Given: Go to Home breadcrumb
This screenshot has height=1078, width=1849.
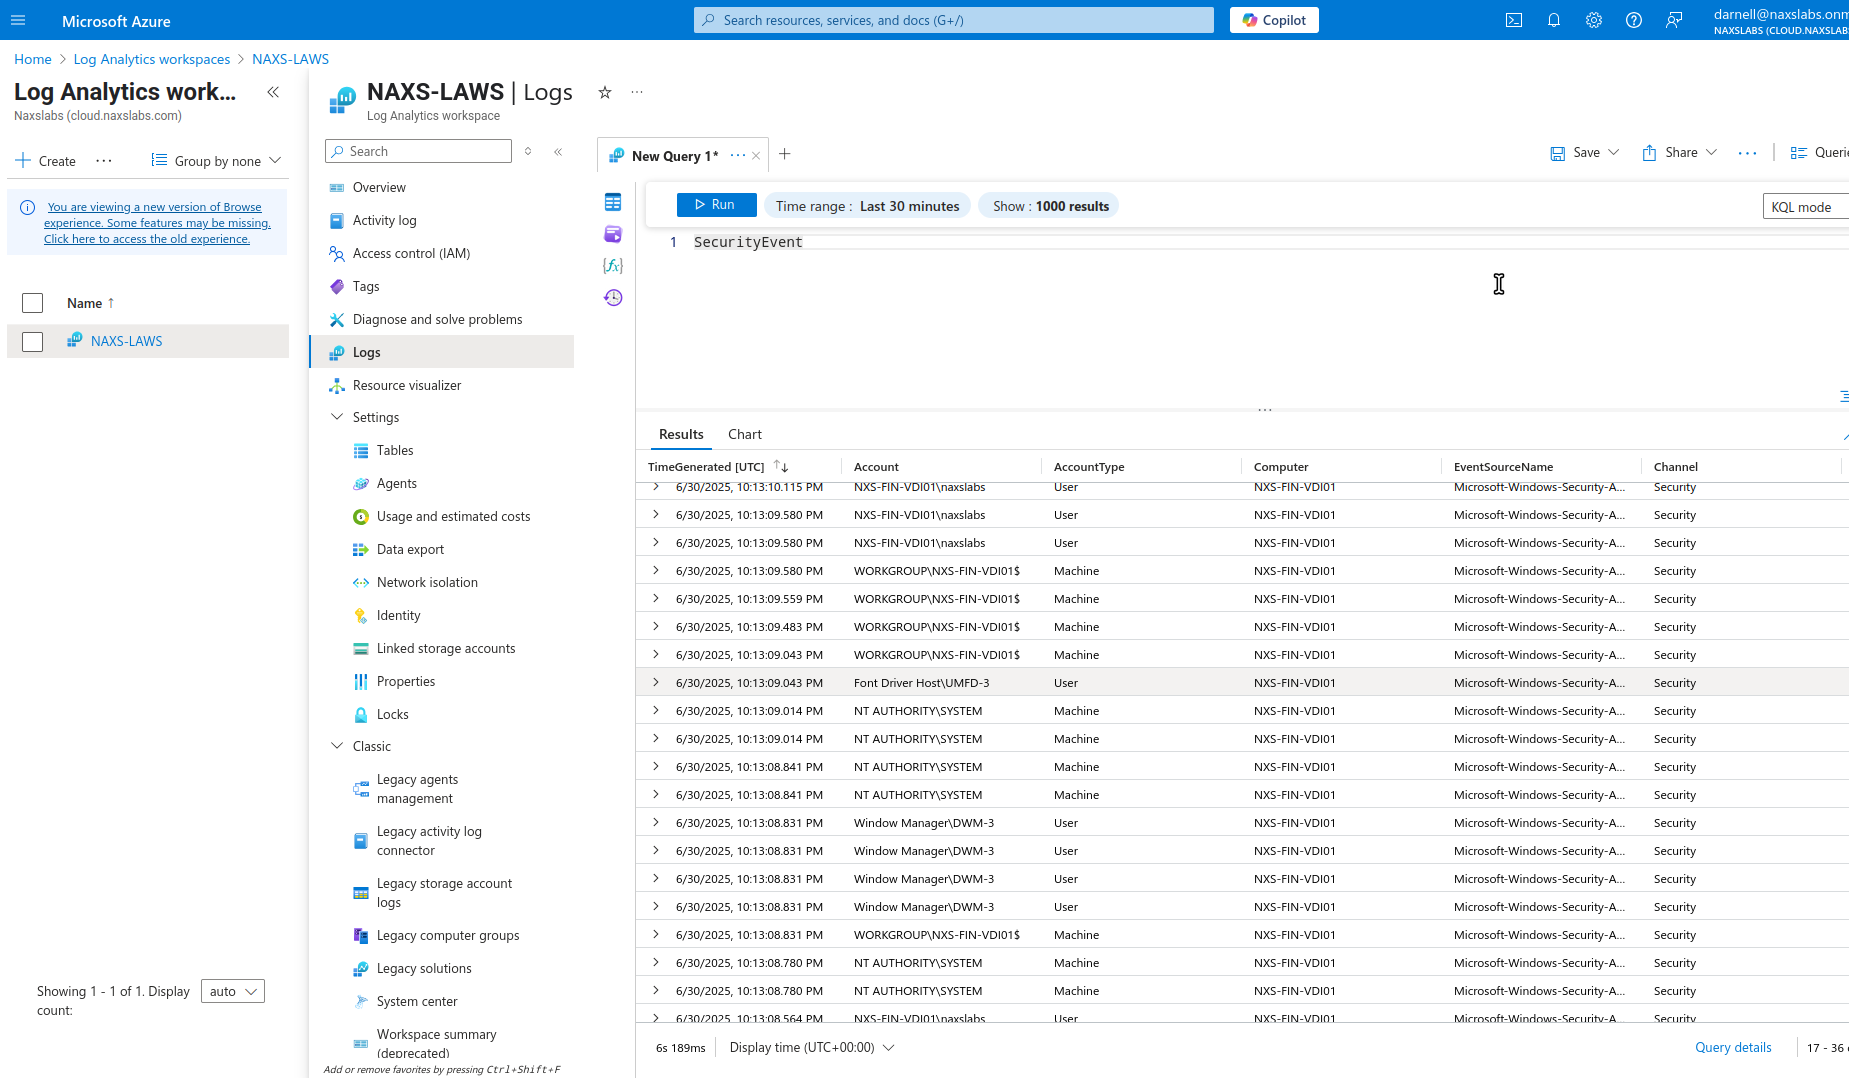Looking at the screenshot, I should (x=33, y=59).
